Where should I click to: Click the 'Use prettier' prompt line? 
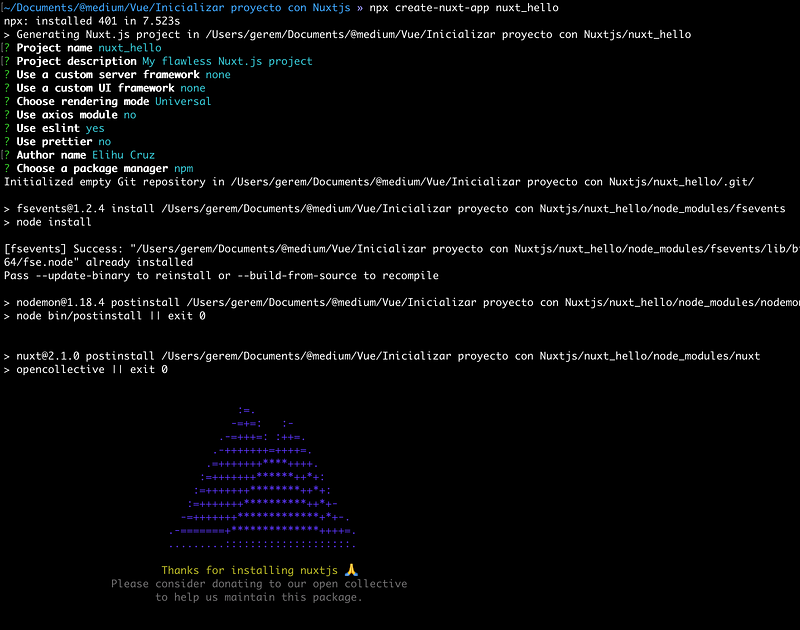click(x=57, y=141)
